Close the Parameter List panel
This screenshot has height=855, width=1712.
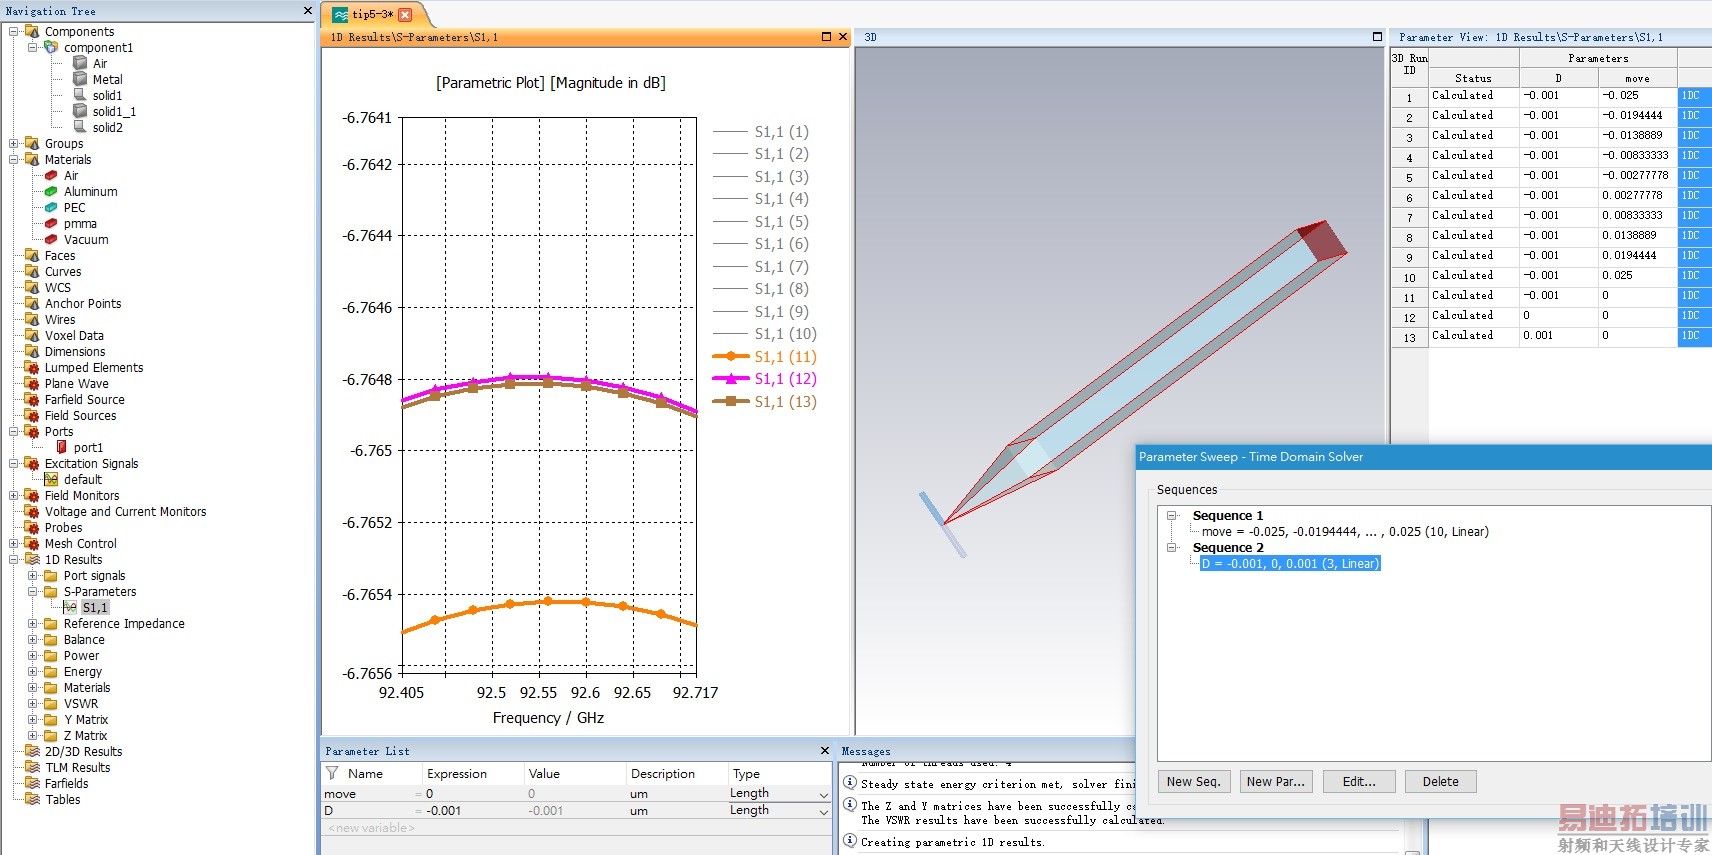pyautogui.click(x=824, y=751)
